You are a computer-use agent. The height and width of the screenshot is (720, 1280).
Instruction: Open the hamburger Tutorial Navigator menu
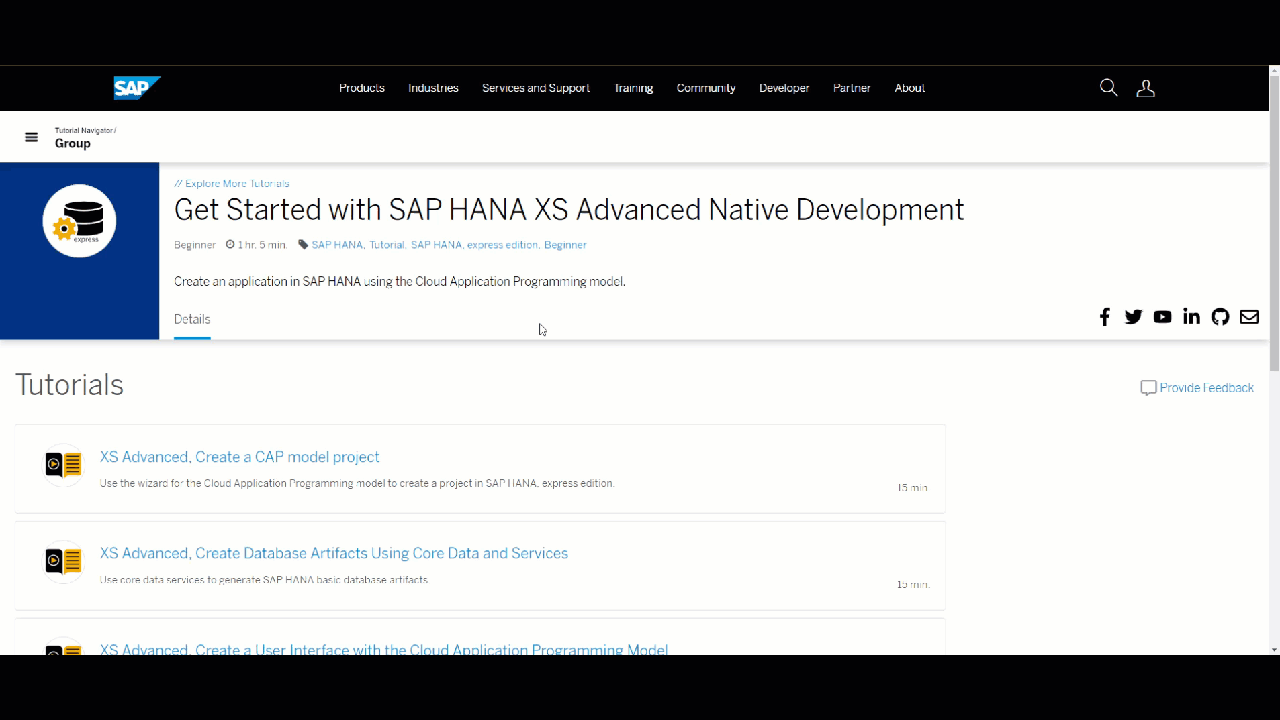pos(32,138)
